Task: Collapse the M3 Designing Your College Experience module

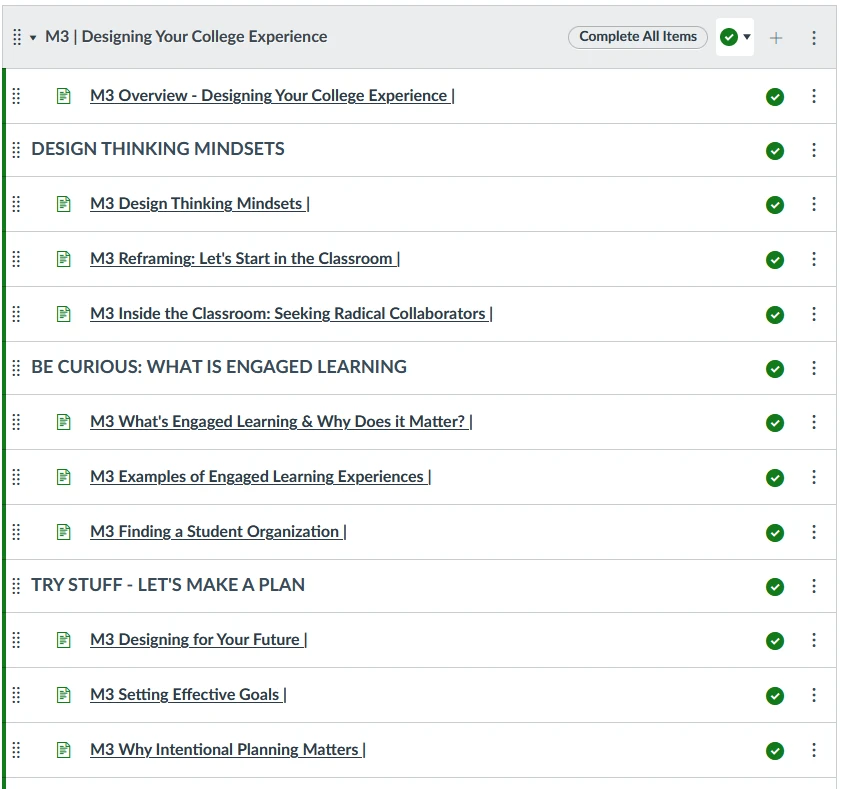Action: pos(33,38)
